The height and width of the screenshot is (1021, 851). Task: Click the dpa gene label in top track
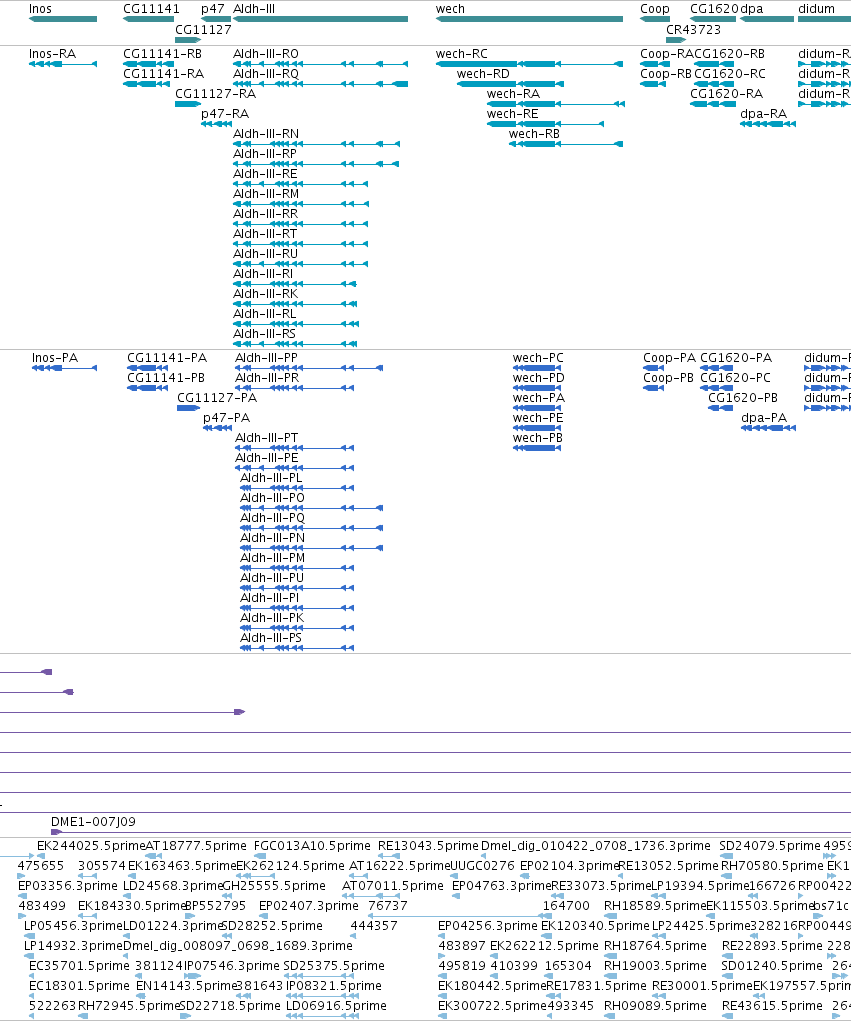tap(751, 8)
